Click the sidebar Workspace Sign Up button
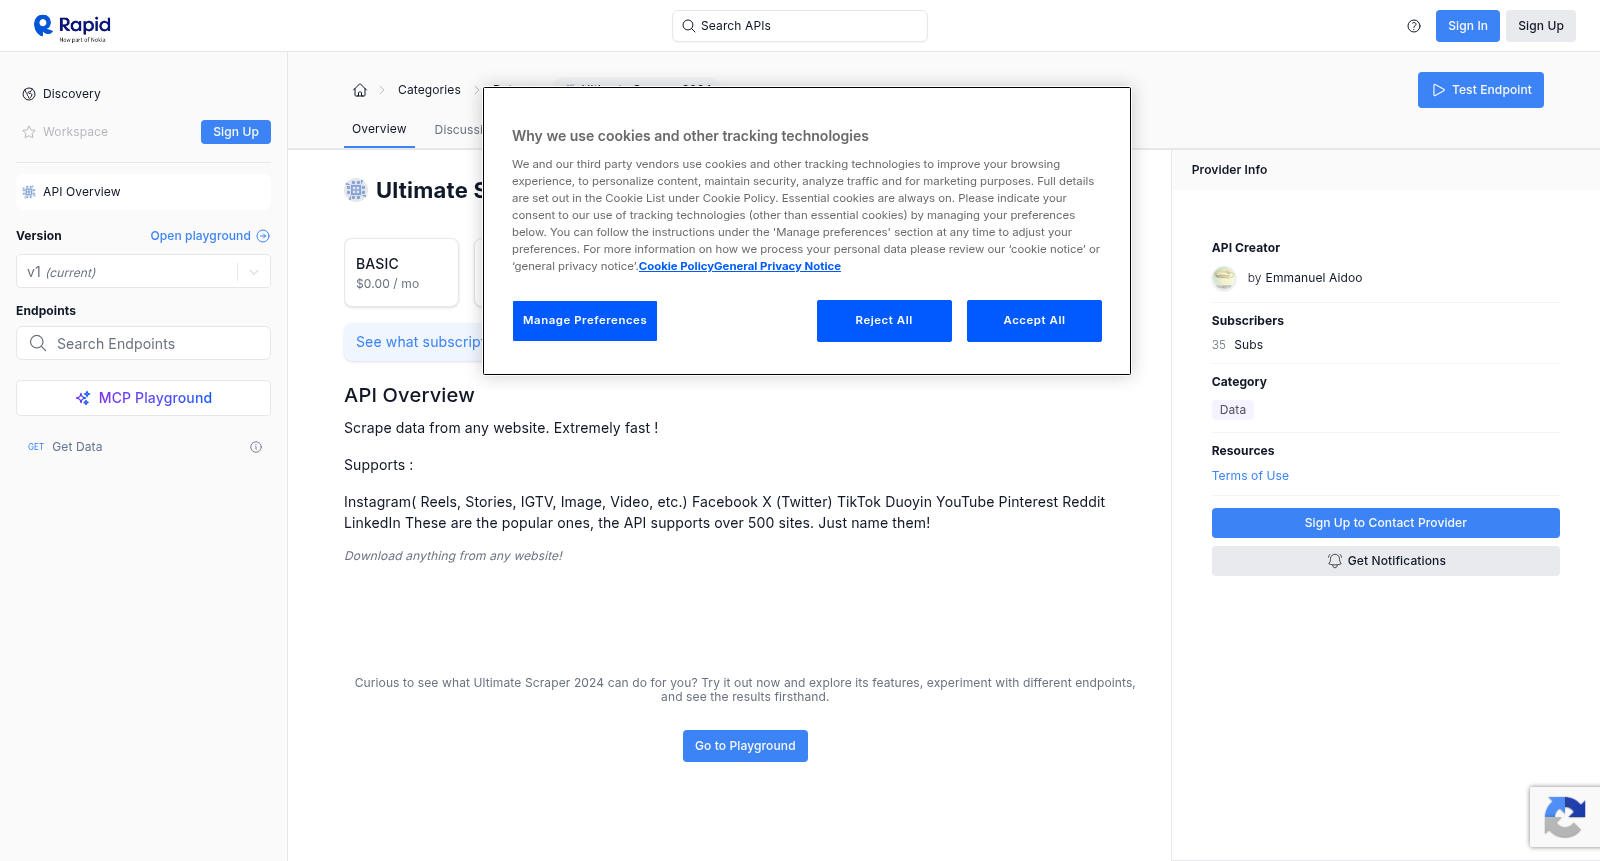The image size is (1600, 861). [236, 132]
